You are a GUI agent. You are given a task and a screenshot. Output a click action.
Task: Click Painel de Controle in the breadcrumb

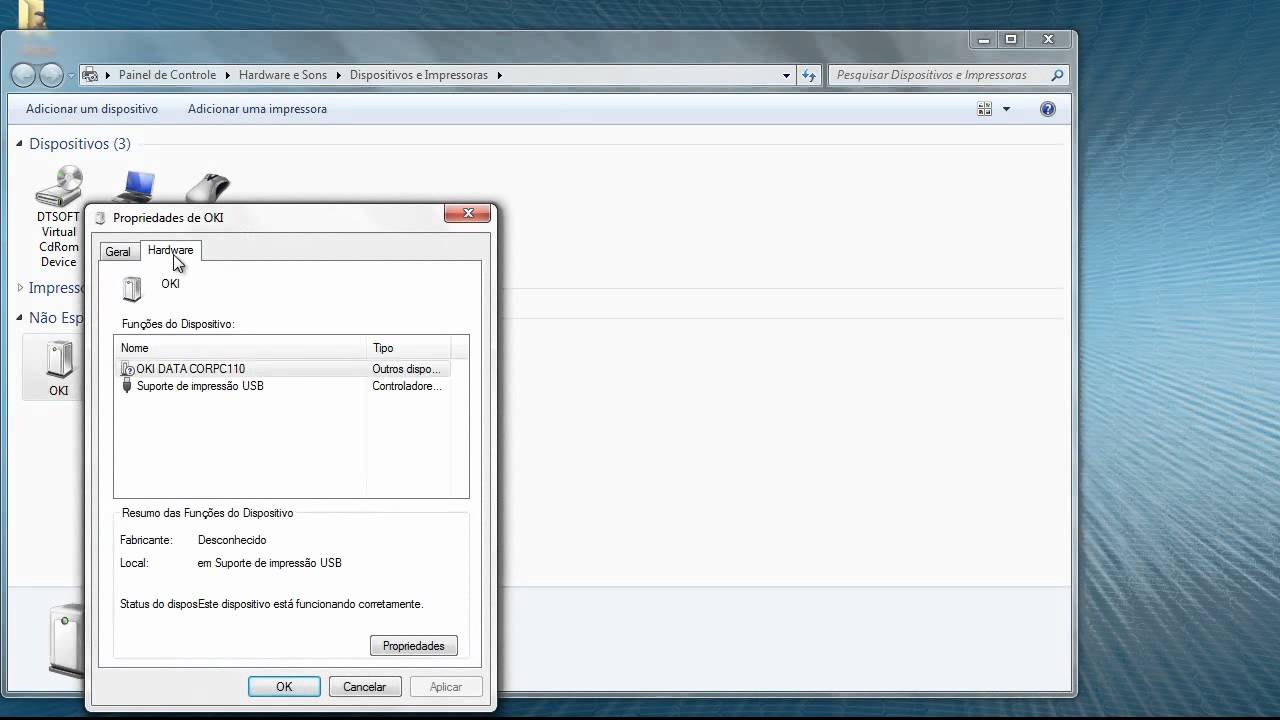(x=167, y=75)
